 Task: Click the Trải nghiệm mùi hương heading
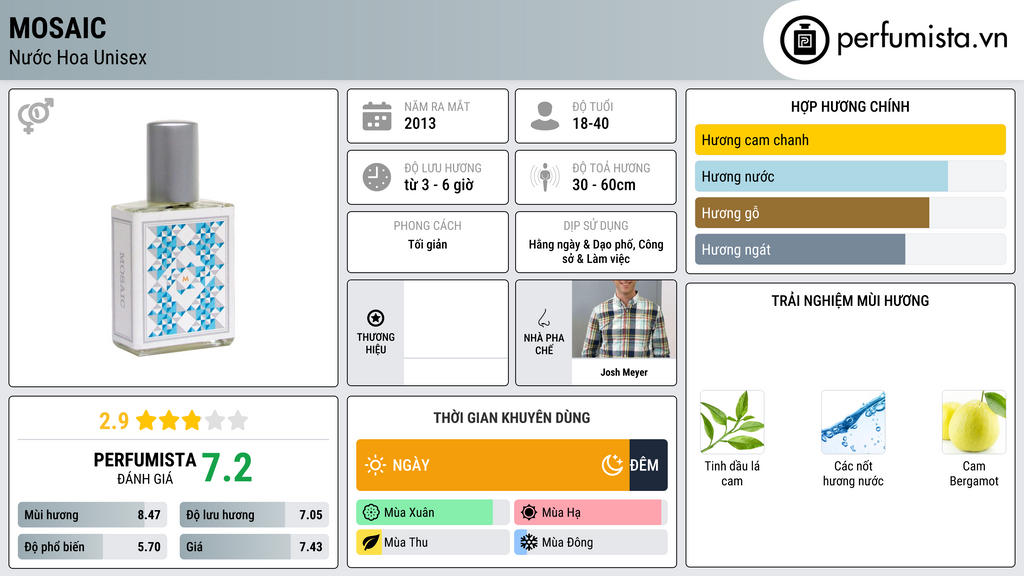pos(850,301)
